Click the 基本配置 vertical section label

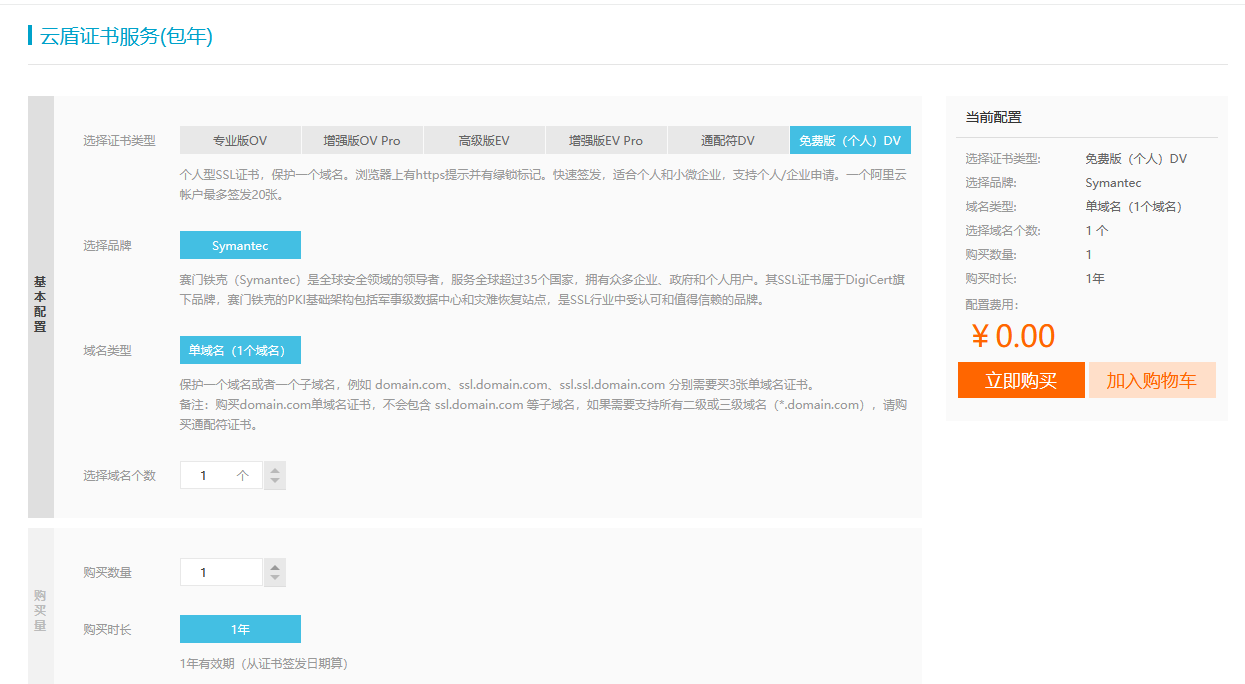pos(40,305)
